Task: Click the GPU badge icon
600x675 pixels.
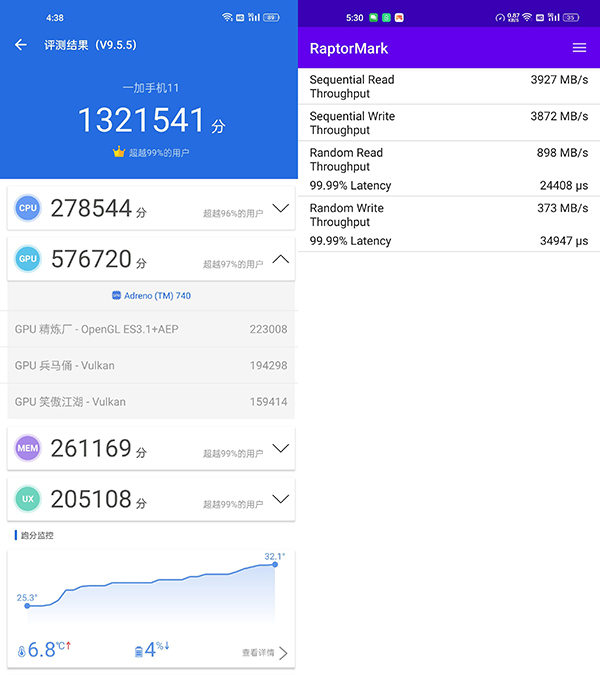Action: click(x=28, y=259)
